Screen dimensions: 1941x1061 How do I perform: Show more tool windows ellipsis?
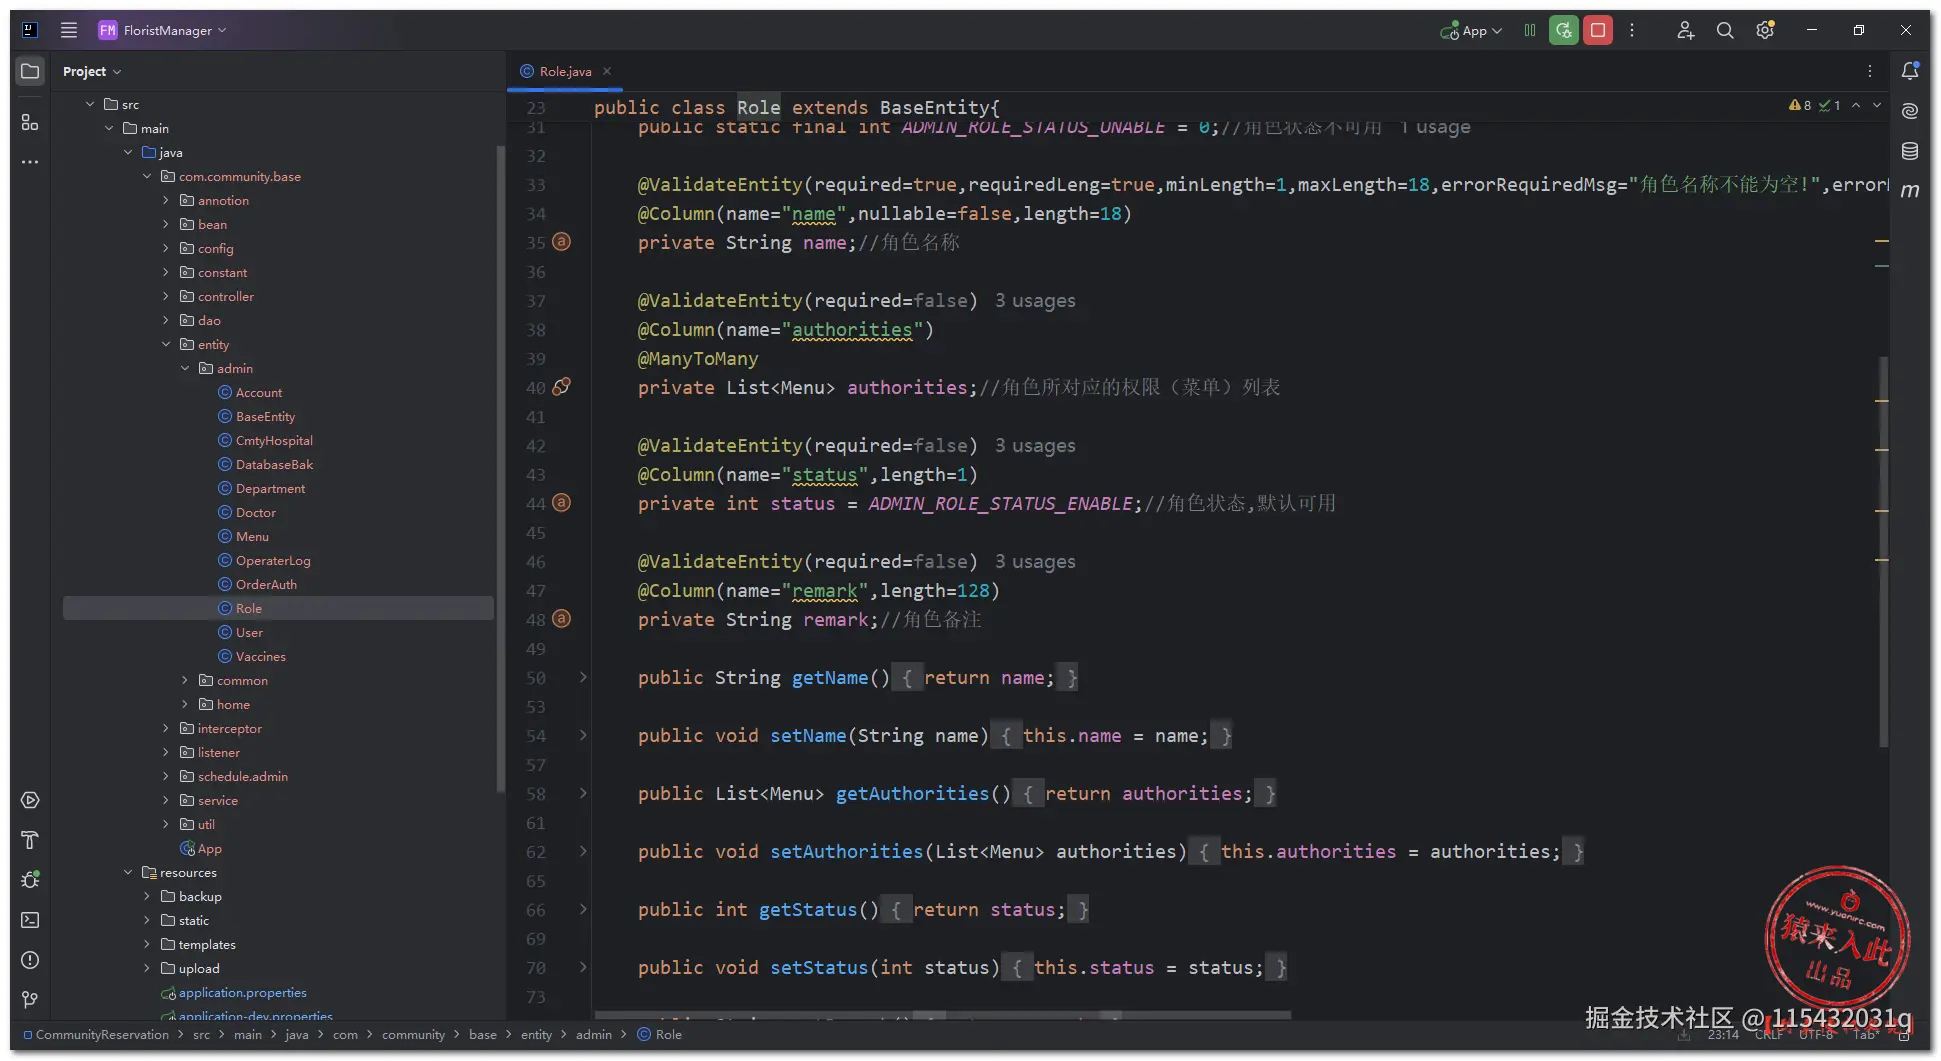click(30, 162)
